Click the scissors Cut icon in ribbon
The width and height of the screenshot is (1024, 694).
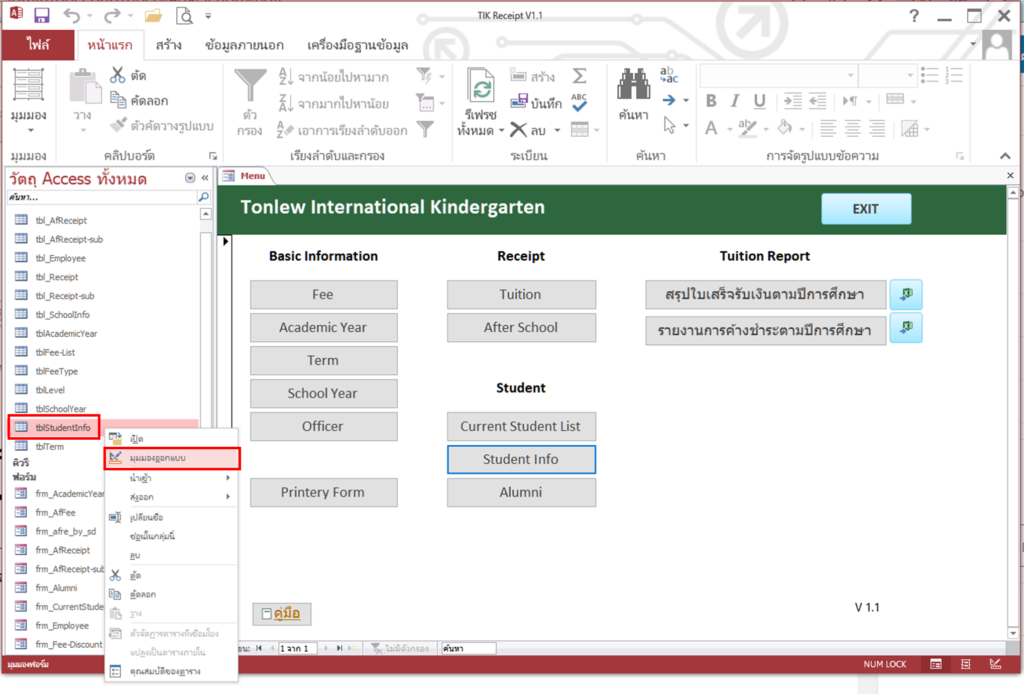[117, 76]
